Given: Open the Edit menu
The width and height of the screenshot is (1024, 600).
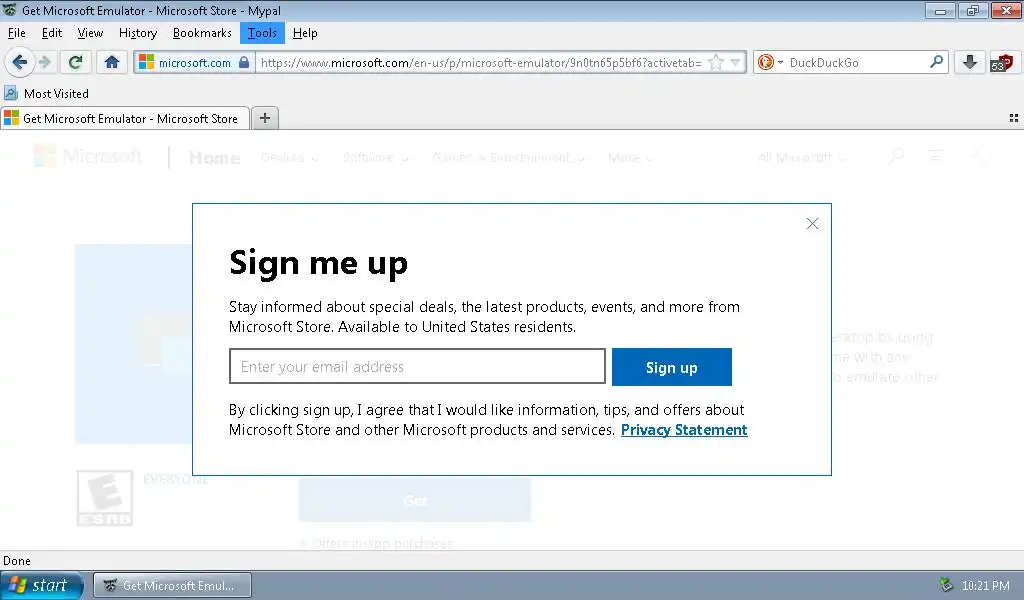Looking at the screenshot, I should 52,33.
